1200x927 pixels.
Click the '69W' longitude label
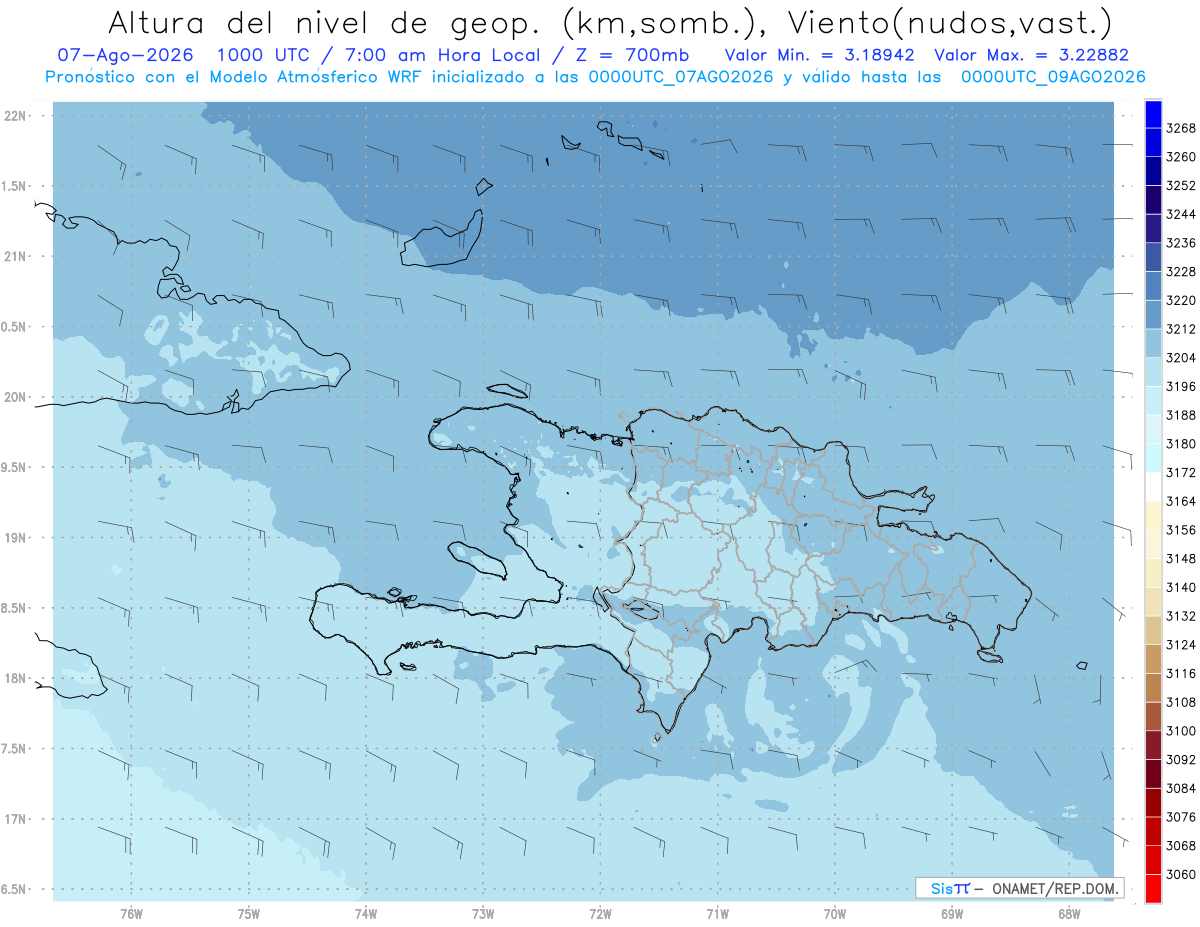pos(952,913)
